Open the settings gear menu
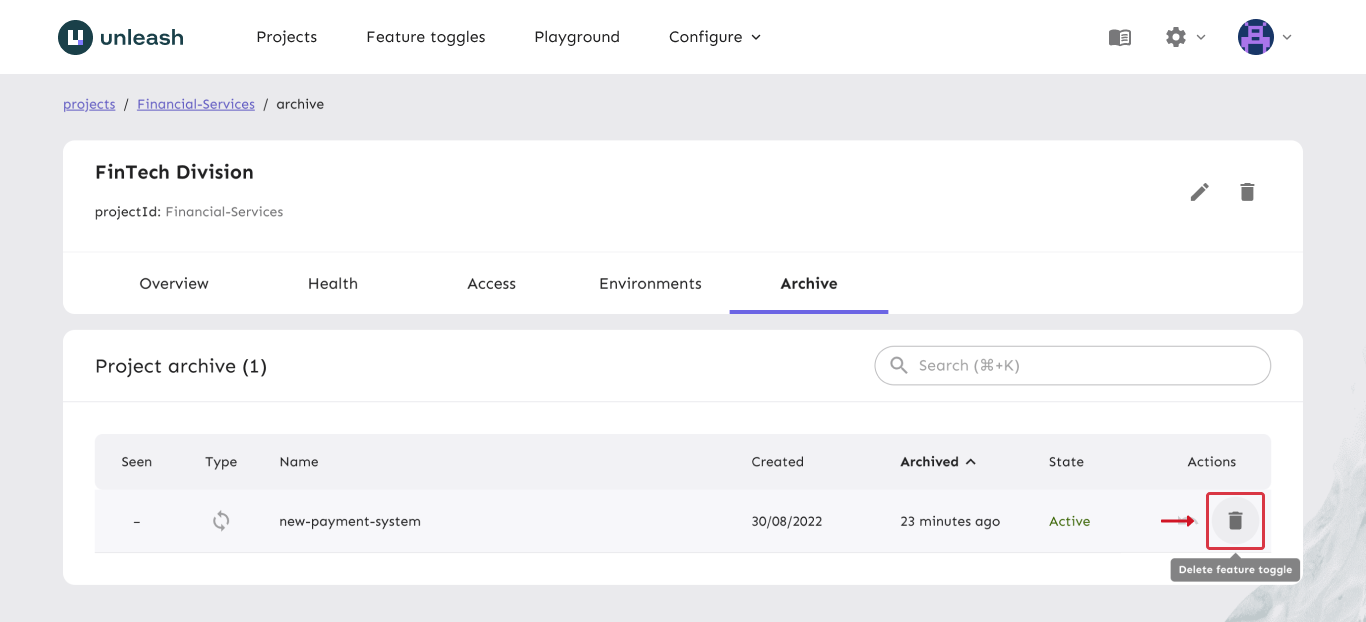The width and height of the screenshot is (1366, 622). [x=1176, y=37]
